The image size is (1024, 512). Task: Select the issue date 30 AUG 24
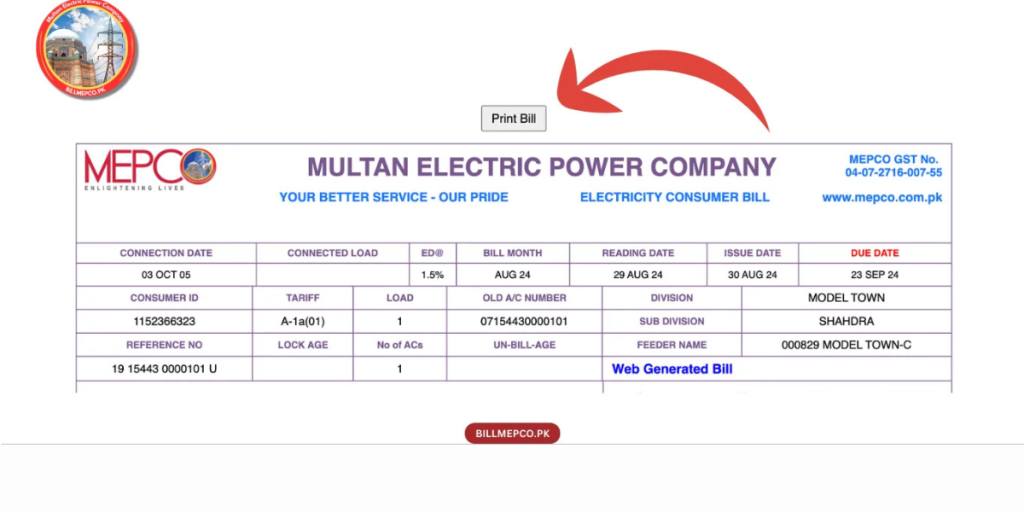752,275
